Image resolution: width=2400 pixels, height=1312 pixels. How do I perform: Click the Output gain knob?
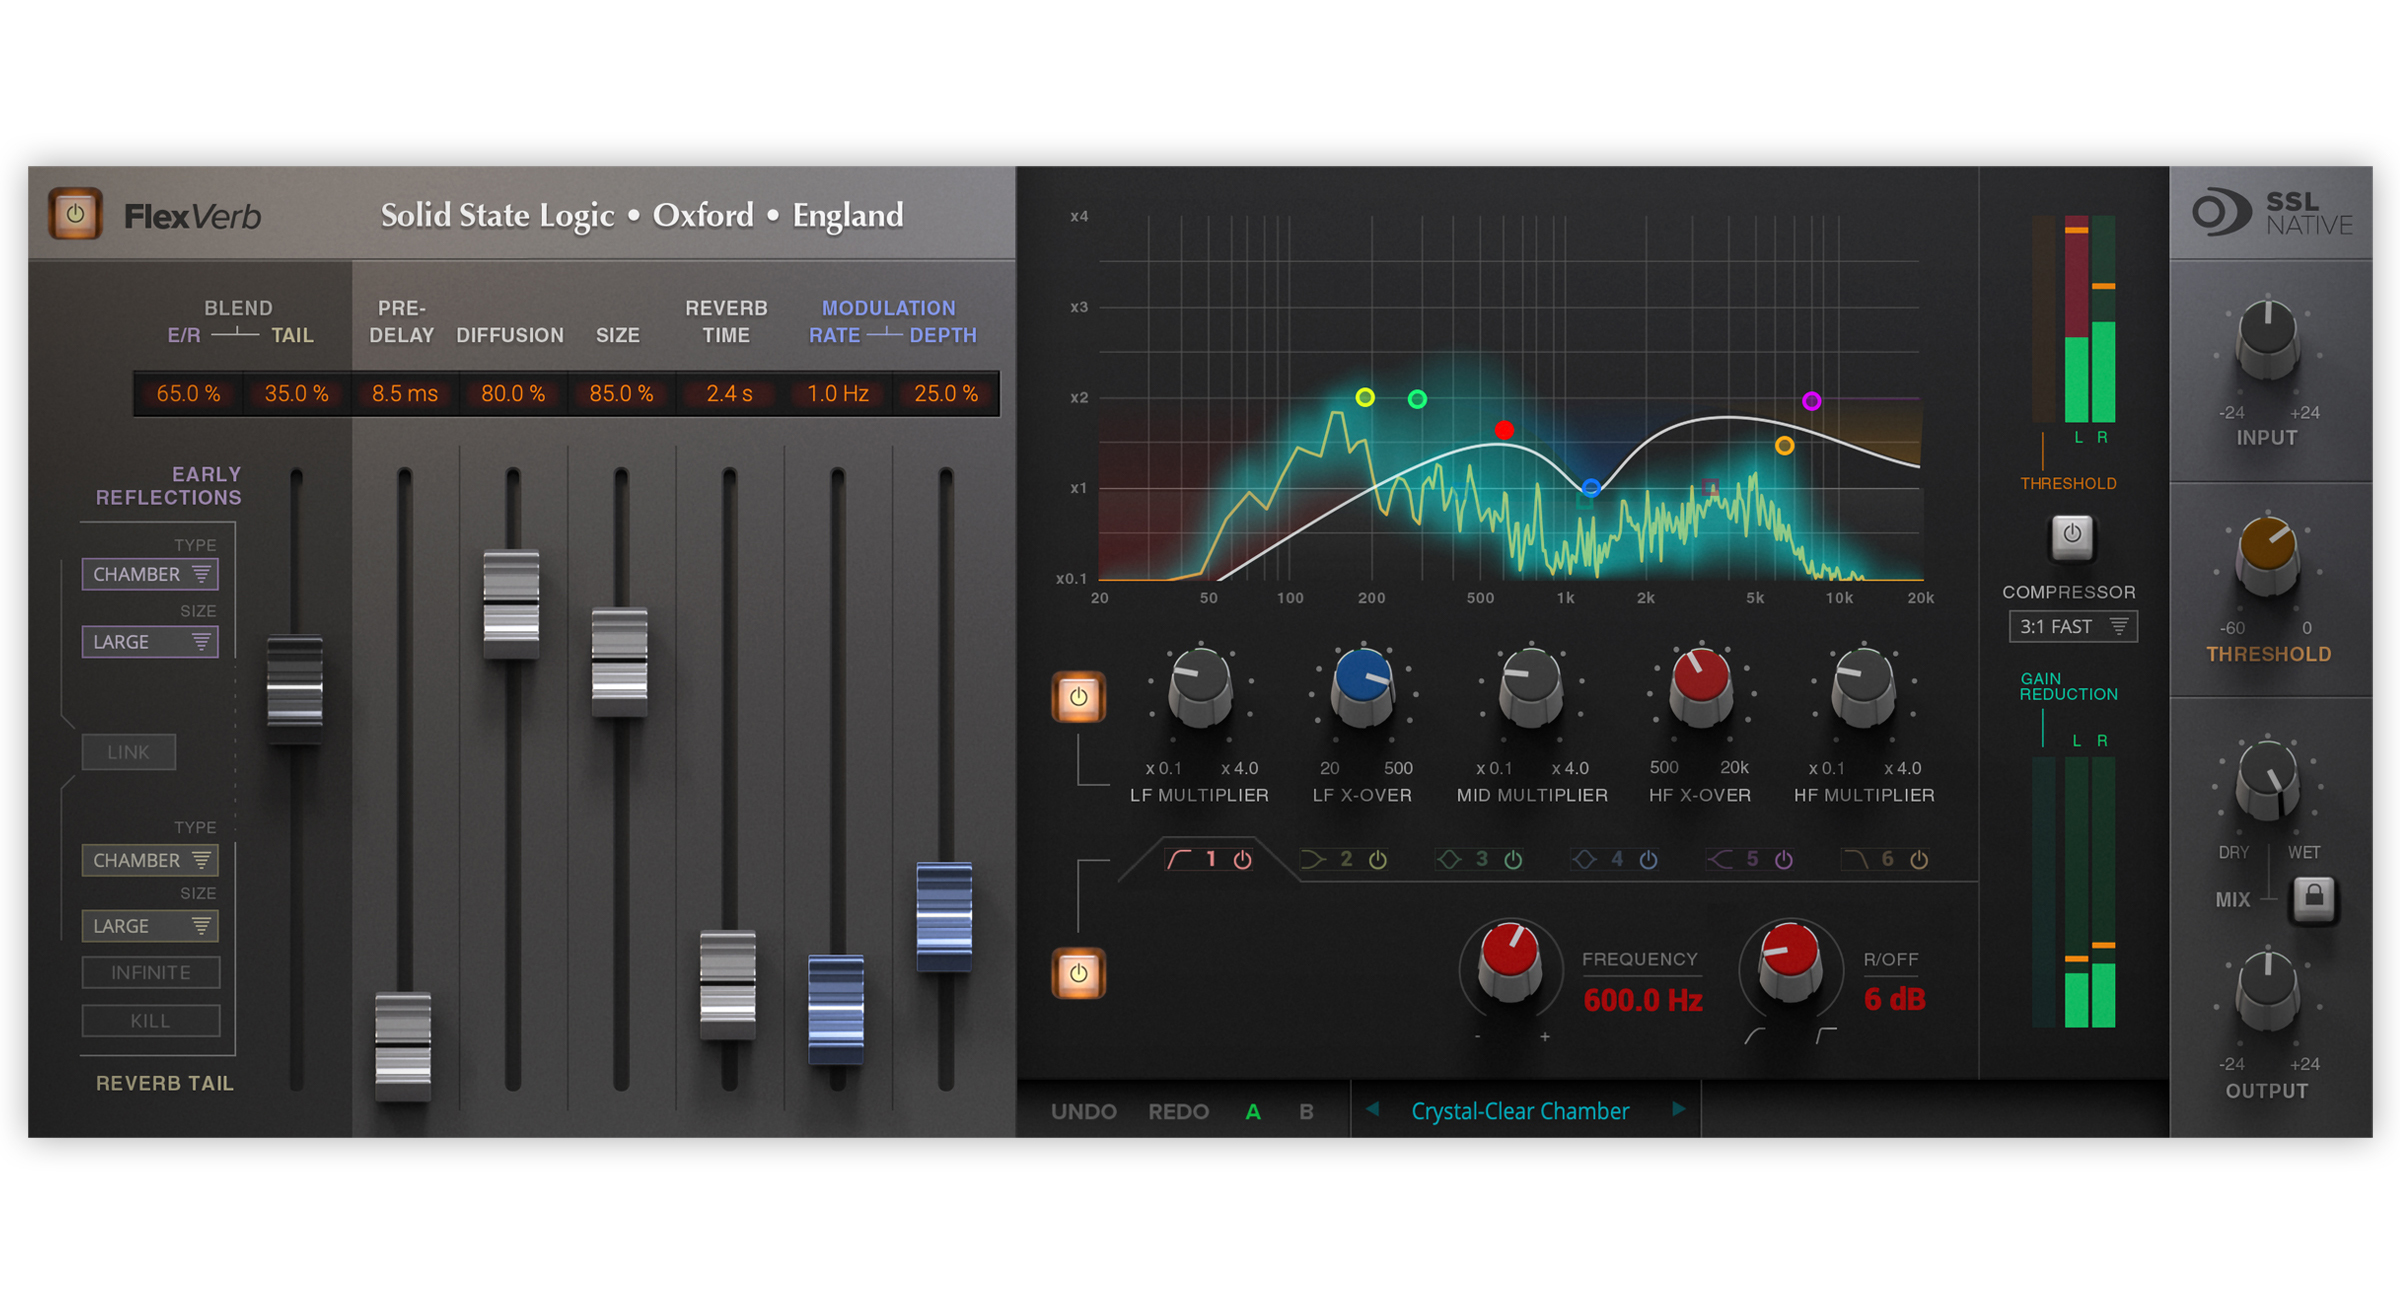[x=2267, y=991]
